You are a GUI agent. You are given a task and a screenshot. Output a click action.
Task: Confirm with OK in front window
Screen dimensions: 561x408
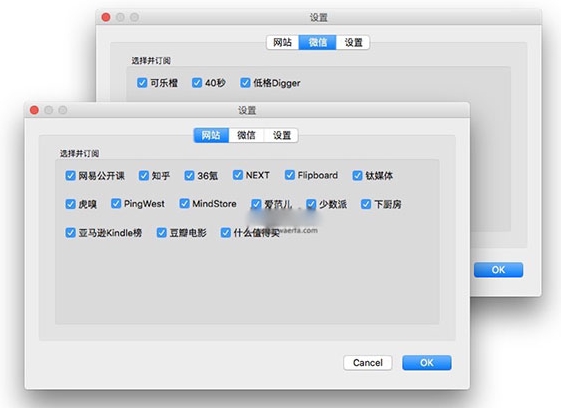pyautogui.click(x=427, y=363)
